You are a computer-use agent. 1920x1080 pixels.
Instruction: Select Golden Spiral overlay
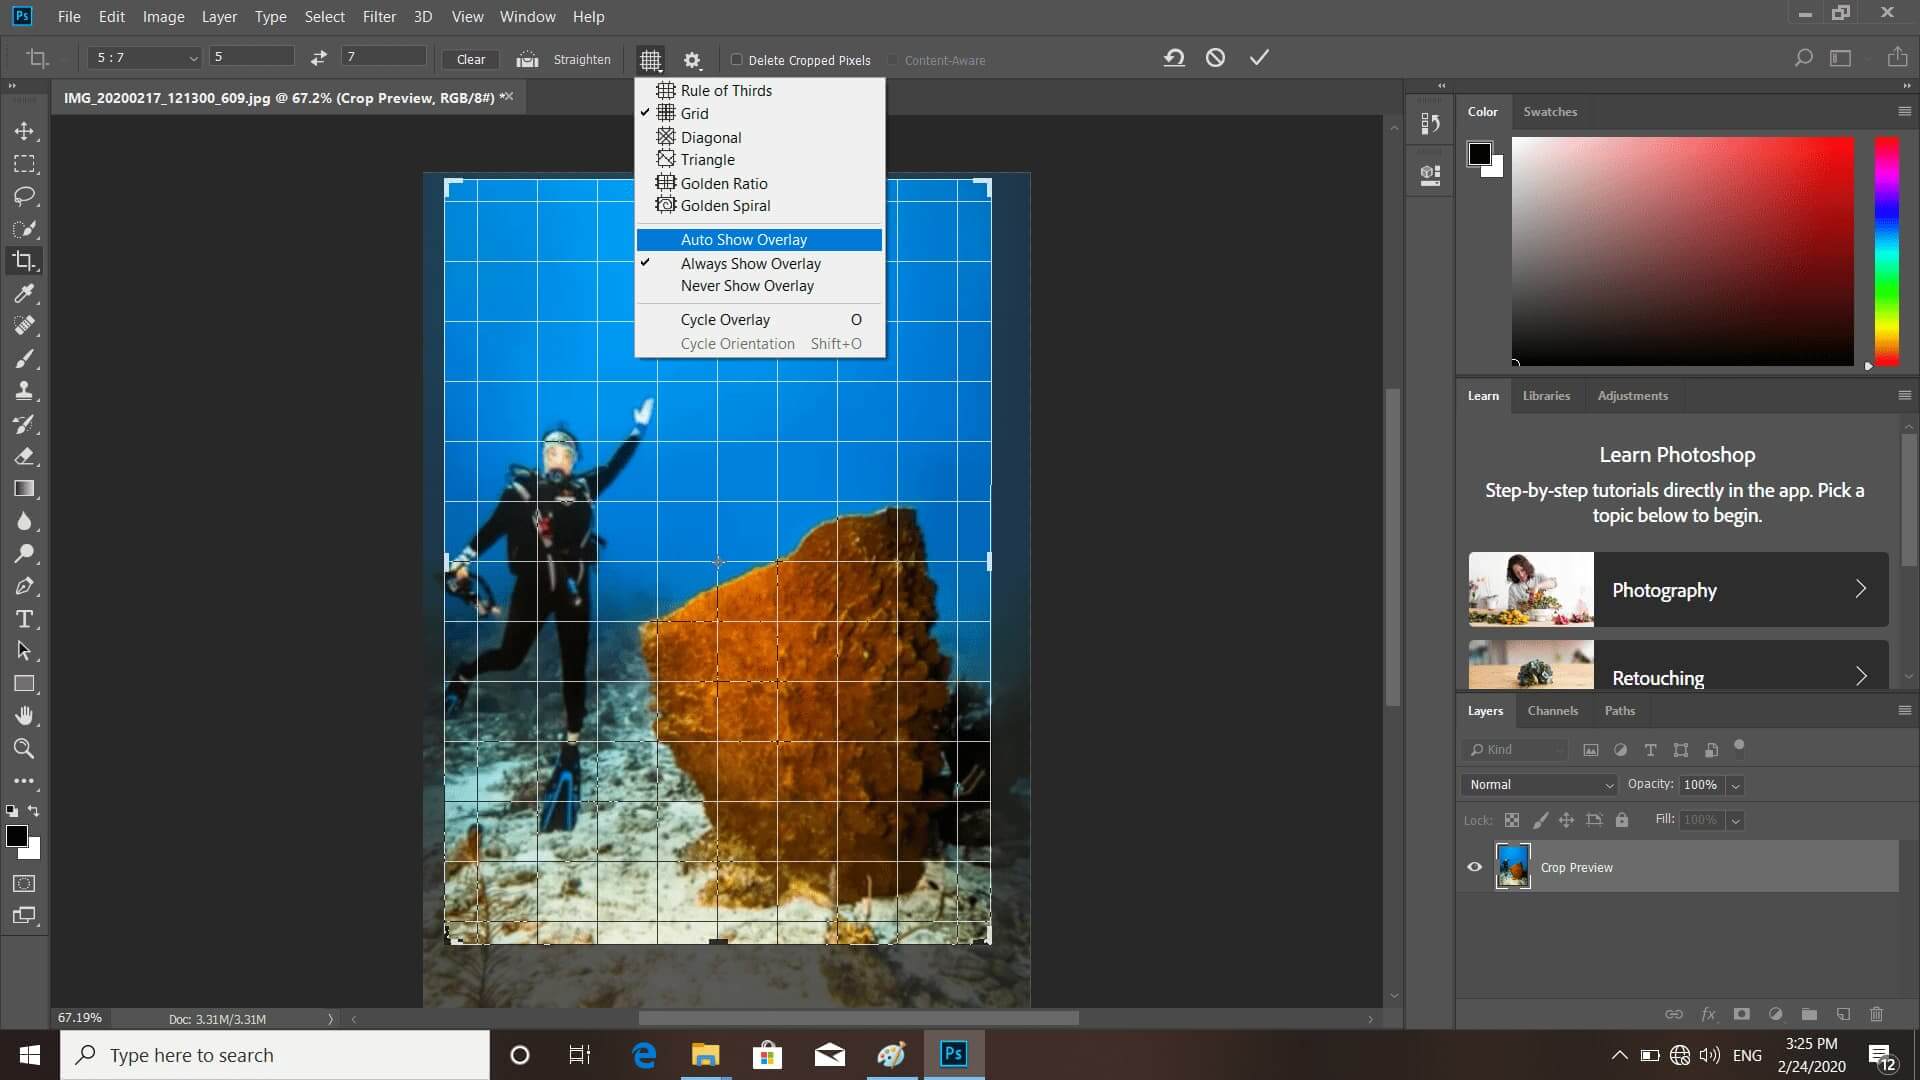pyautogui.click(x=759, y=206)
